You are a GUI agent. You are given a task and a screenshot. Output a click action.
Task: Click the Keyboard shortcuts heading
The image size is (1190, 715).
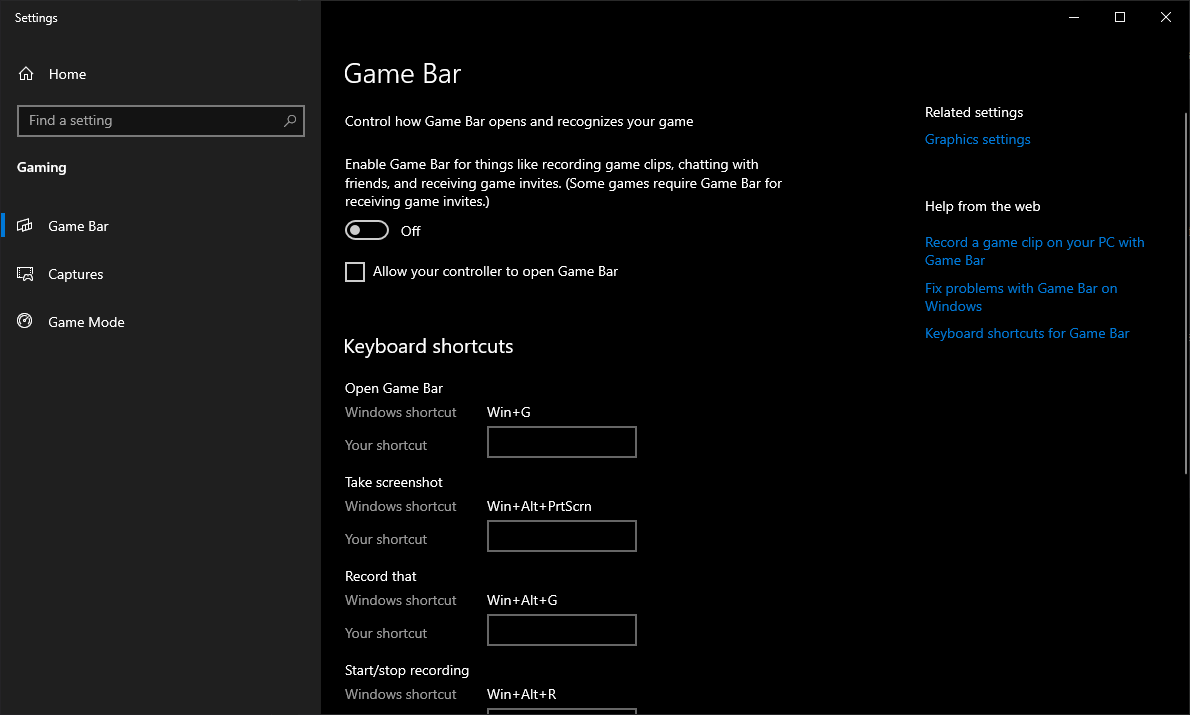click(x=428, y=346)
